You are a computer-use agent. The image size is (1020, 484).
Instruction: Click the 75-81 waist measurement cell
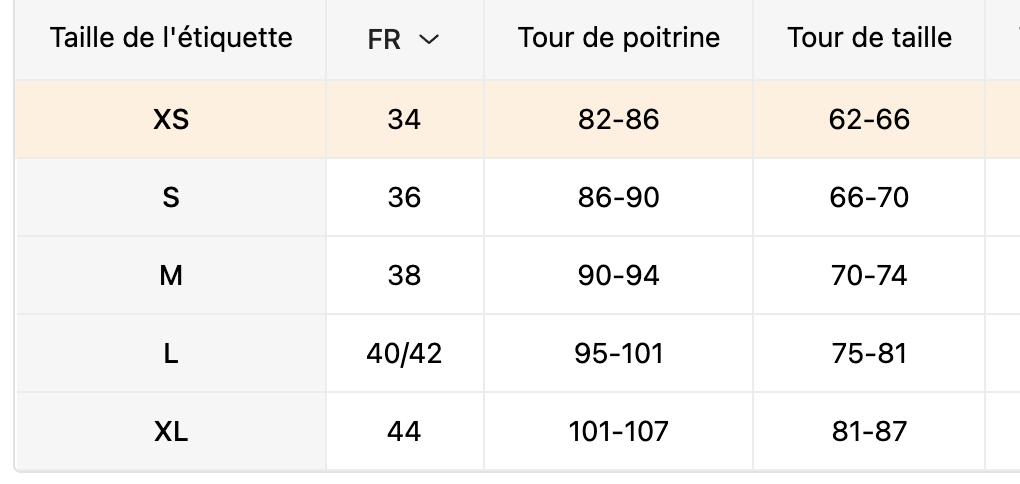coord(869,353)
